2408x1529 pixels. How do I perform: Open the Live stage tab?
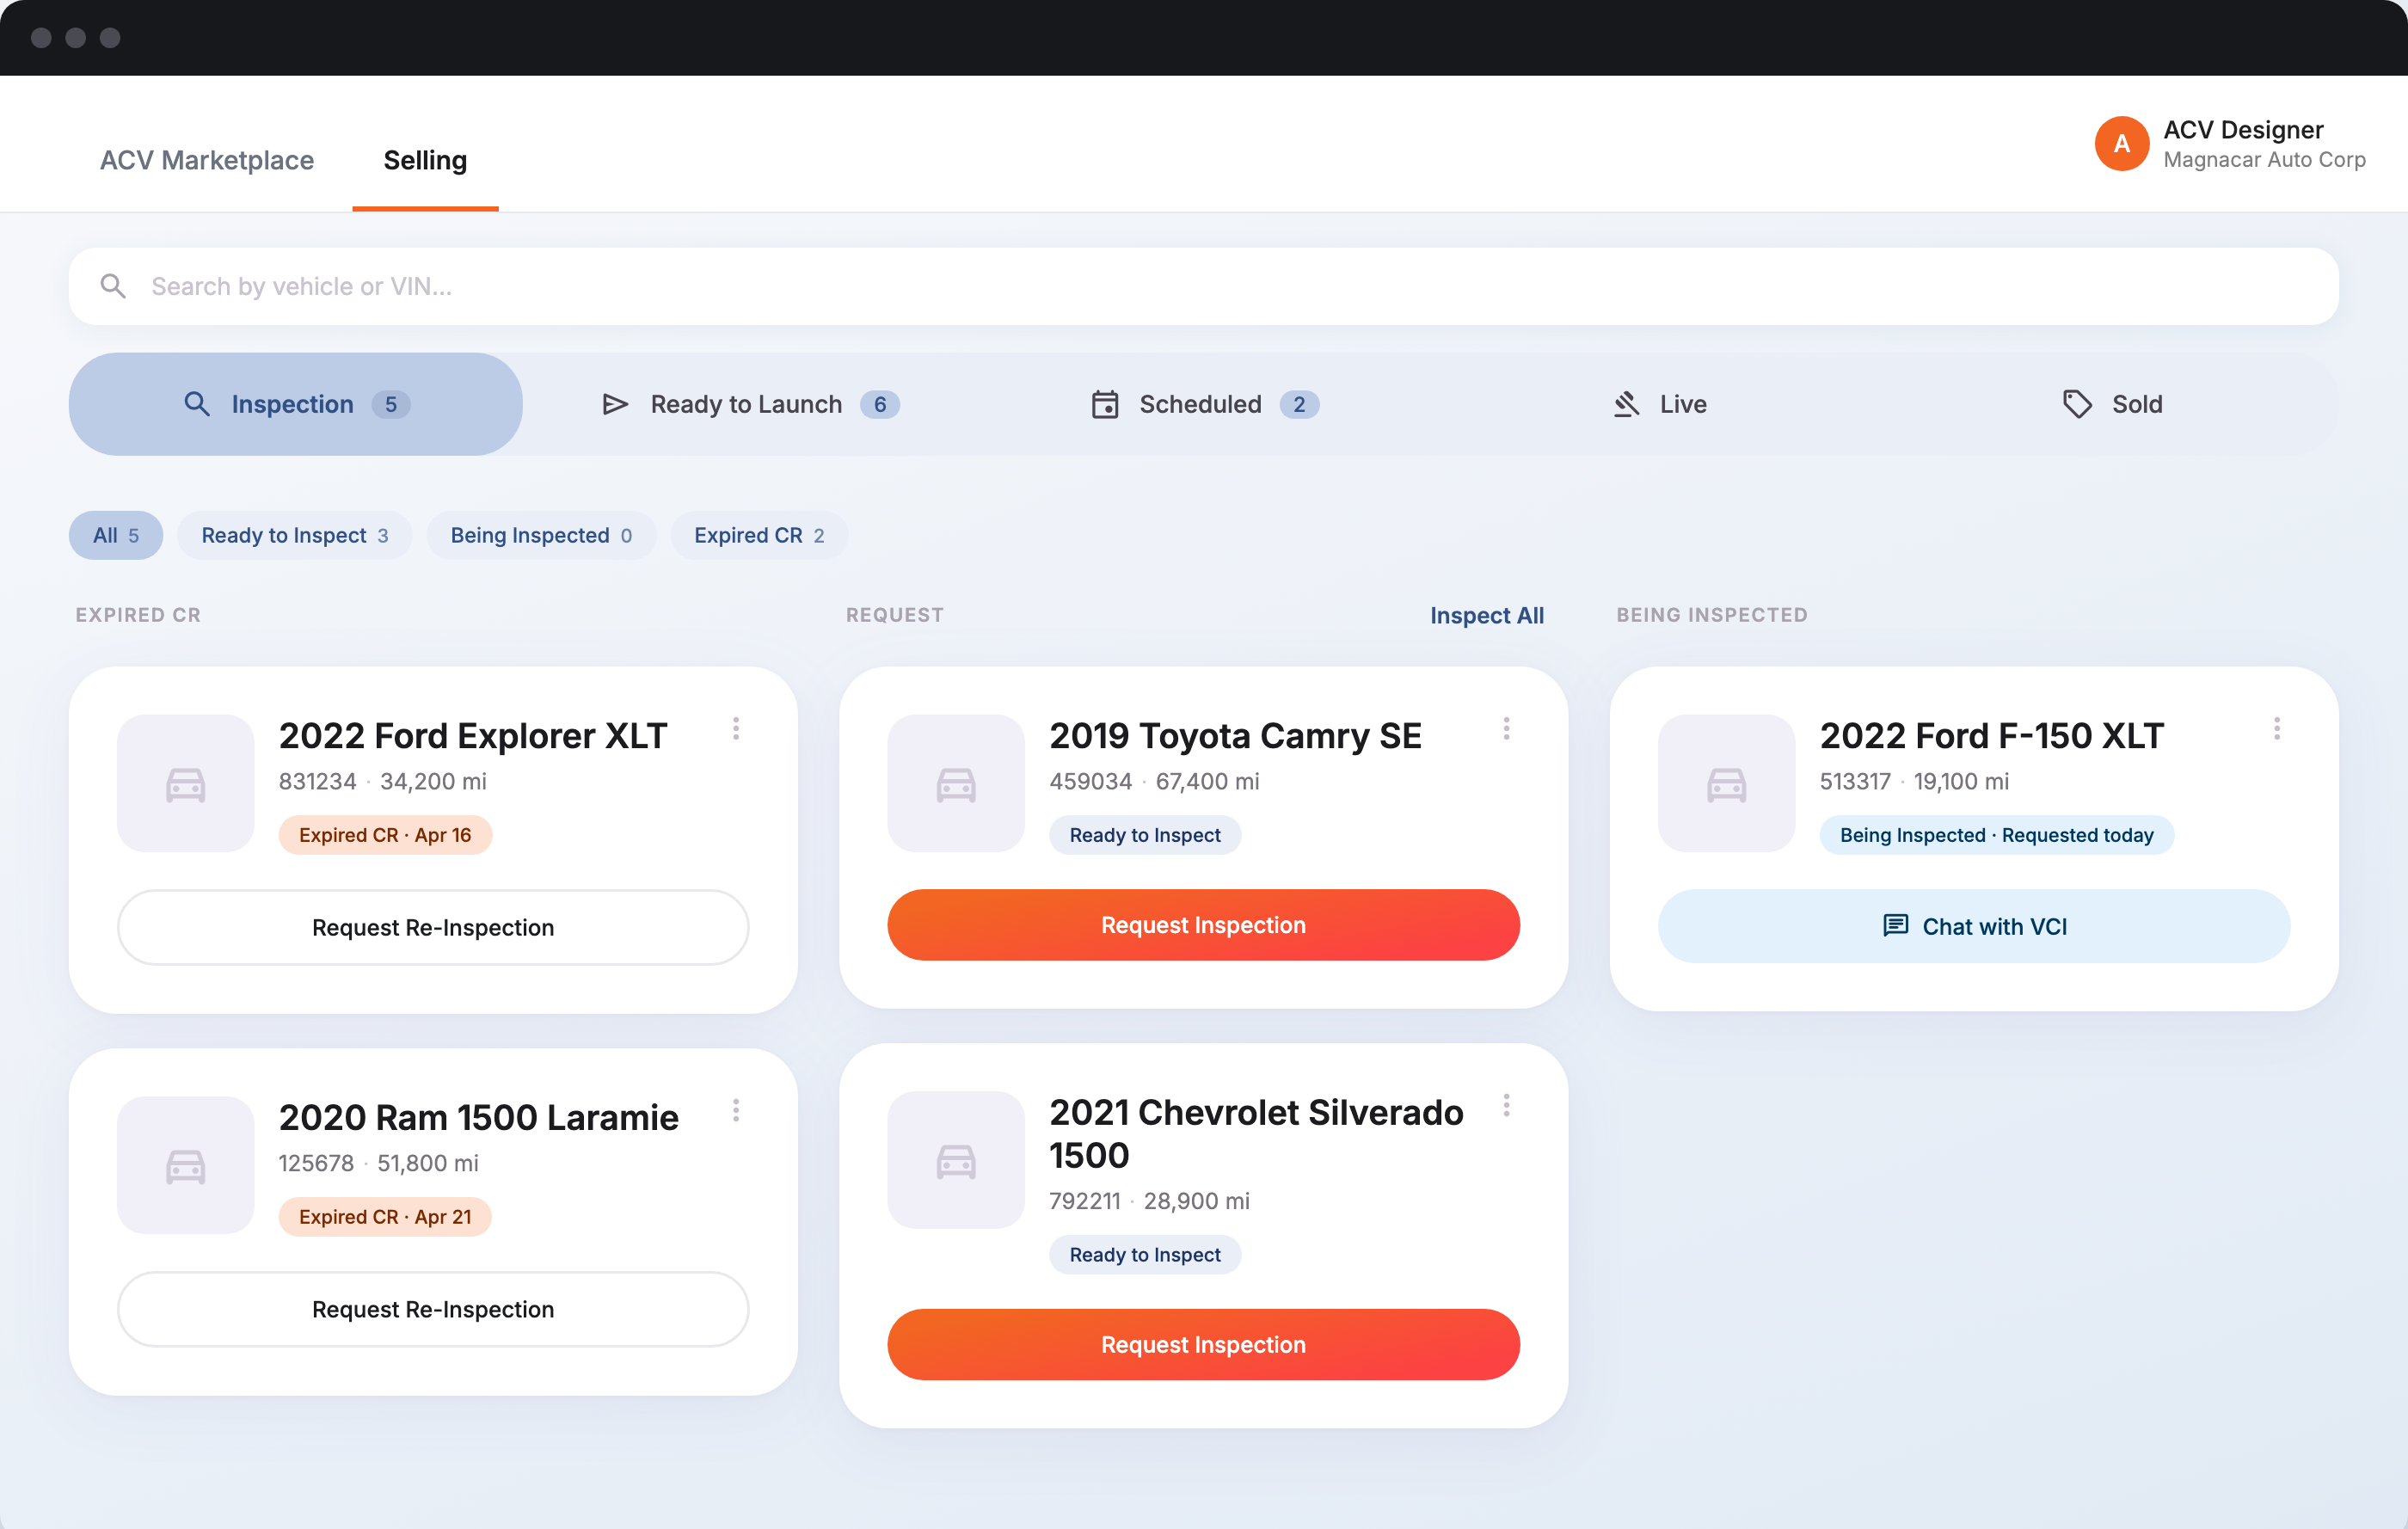pyautogui.click(x=1660, y=404)
